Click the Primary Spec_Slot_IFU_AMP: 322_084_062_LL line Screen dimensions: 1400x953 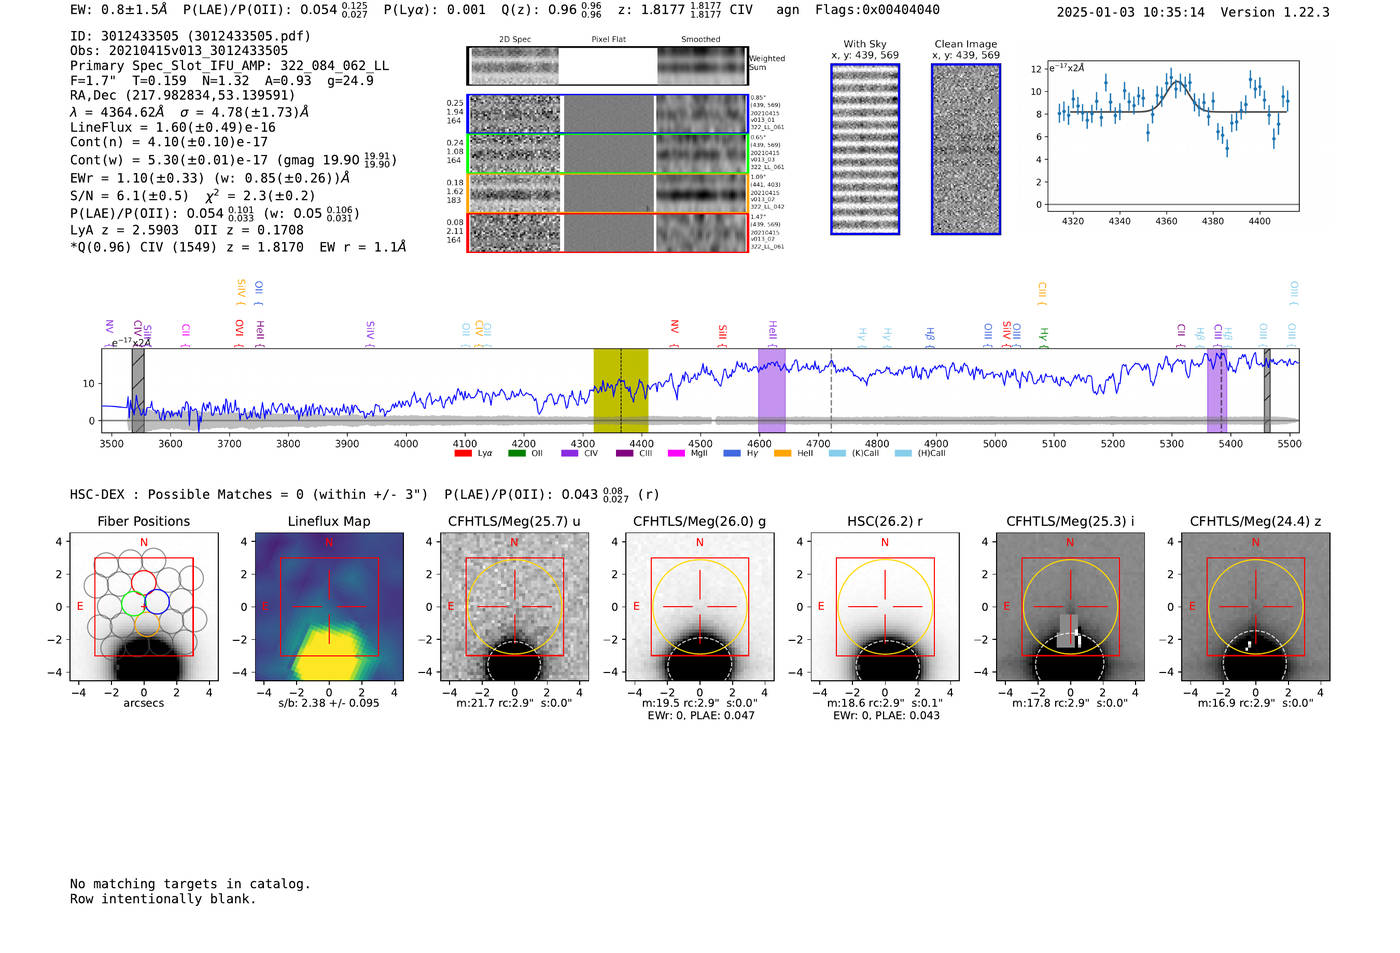pyautogui.click(x=229, y=66)
